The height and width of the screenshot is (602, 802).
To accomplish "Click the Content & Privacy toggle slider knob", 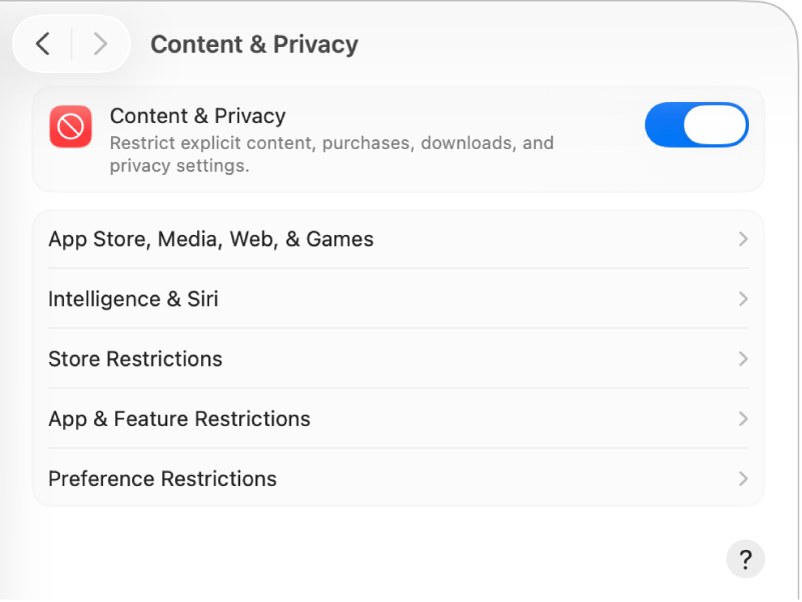I will click(x=718, y=125).
